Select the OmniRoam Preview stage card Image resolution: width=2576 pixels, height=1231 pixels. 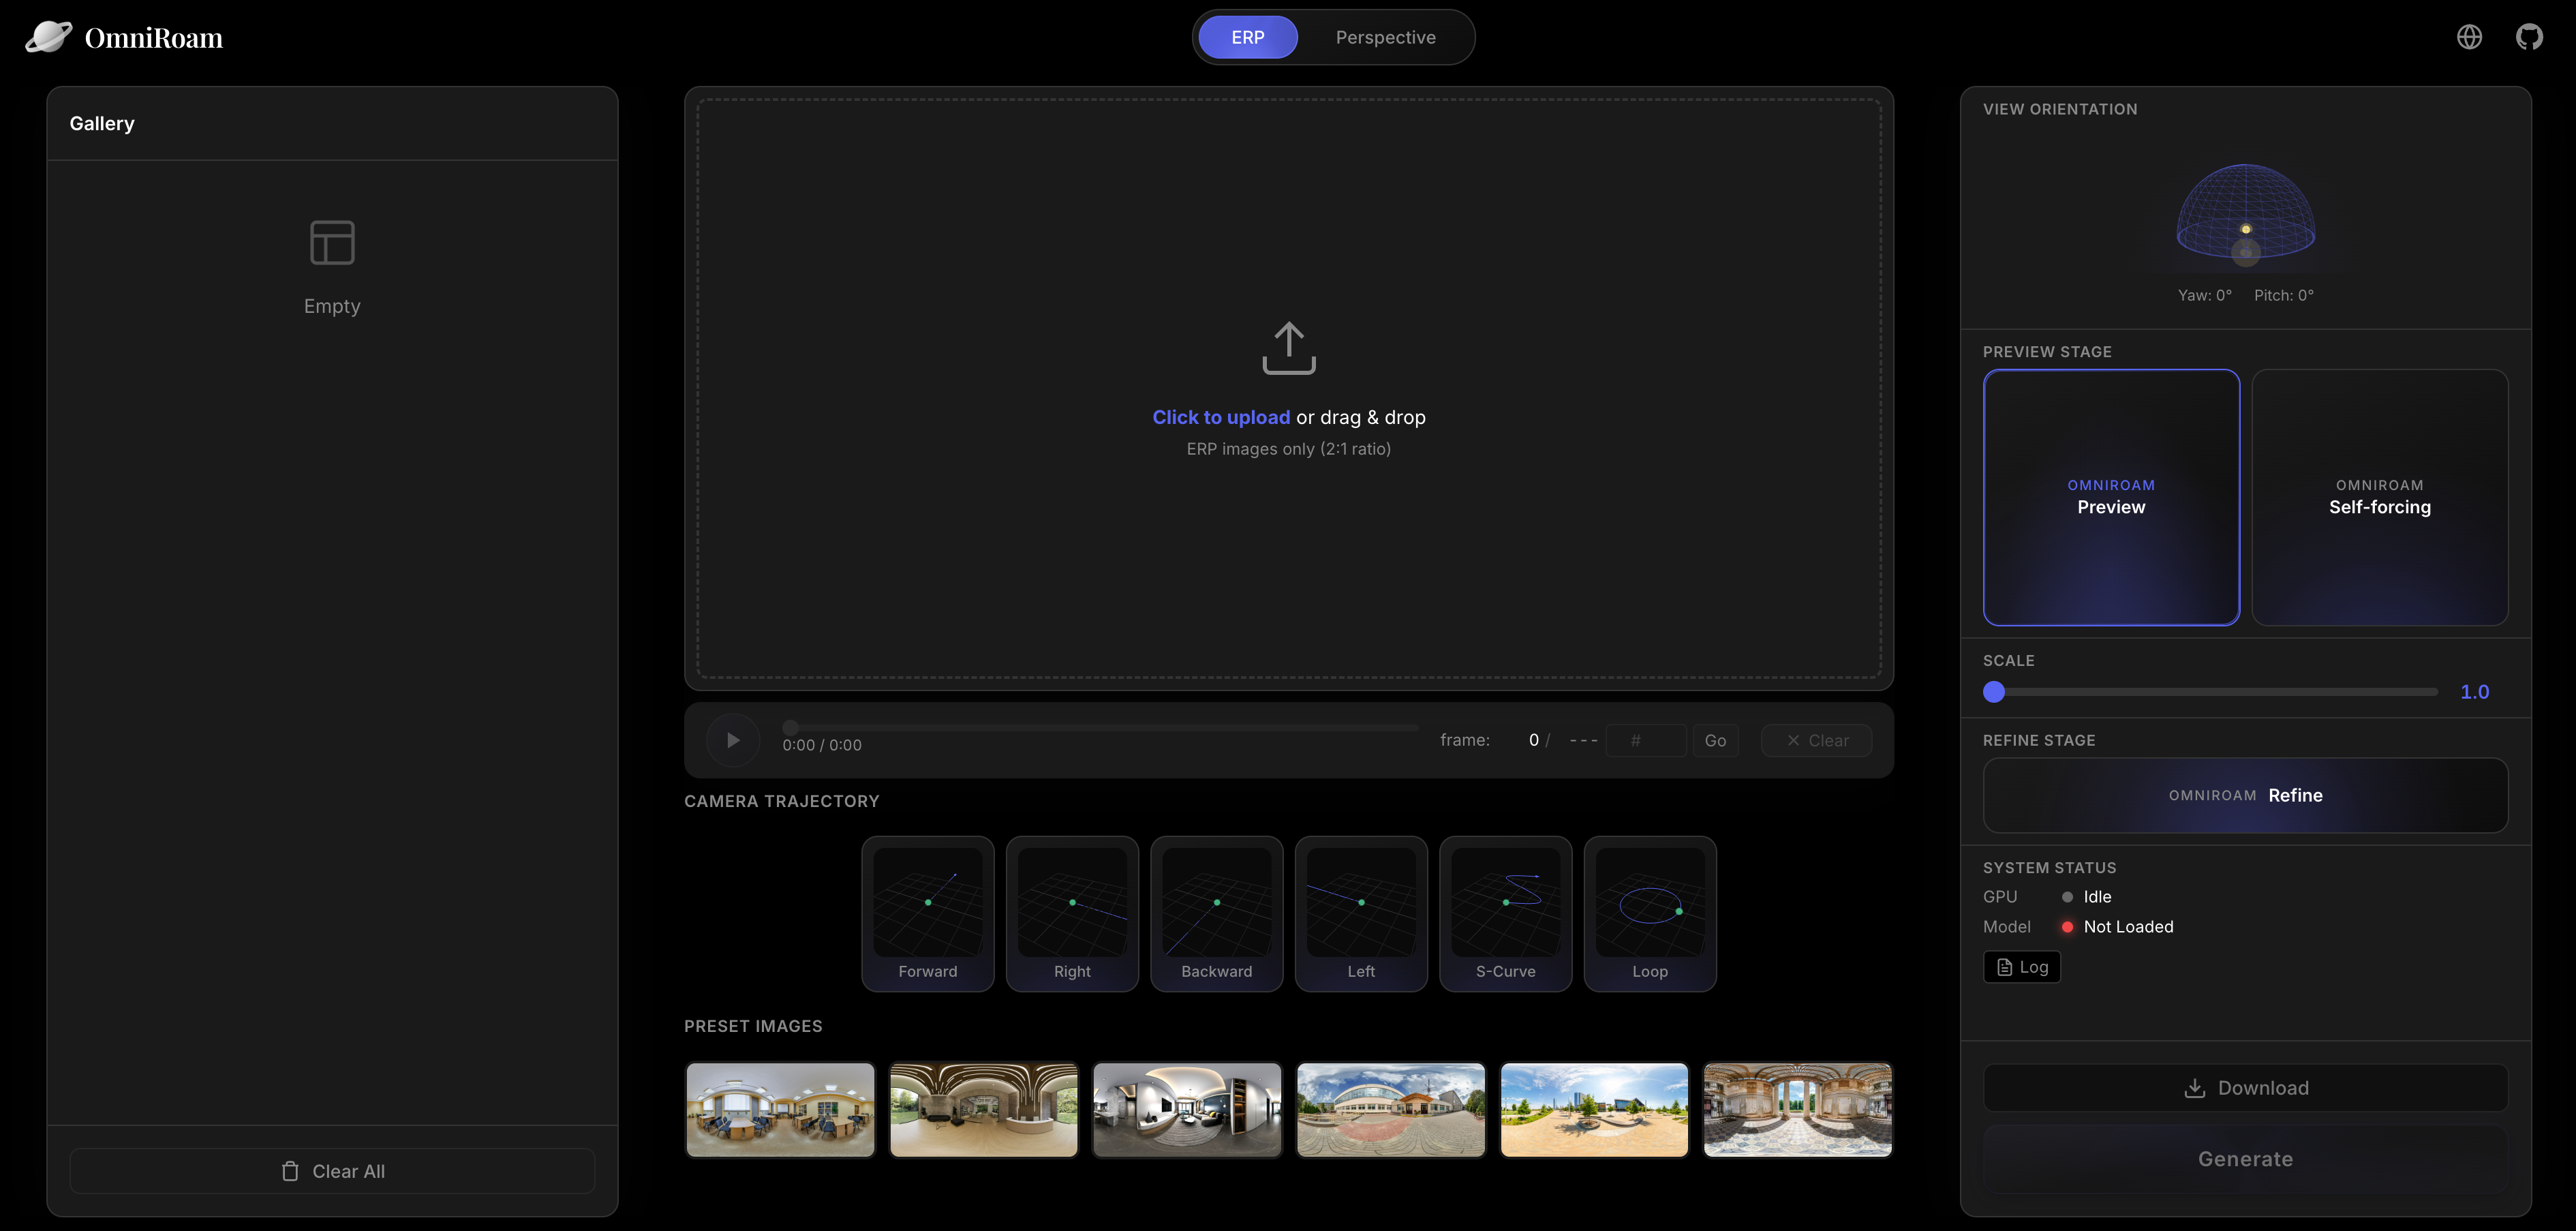tap(2110, 497)
